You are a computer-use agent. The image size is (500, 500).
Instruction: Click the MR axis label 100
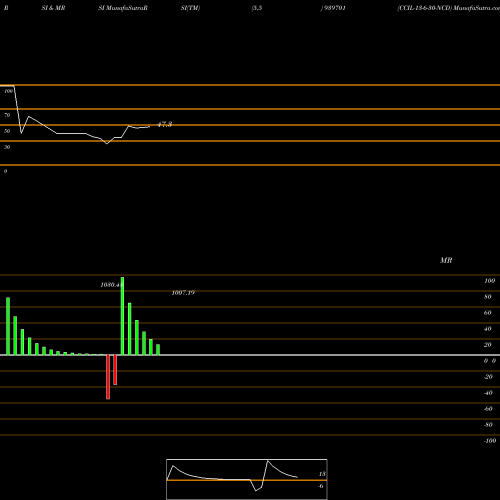(489, 281)
